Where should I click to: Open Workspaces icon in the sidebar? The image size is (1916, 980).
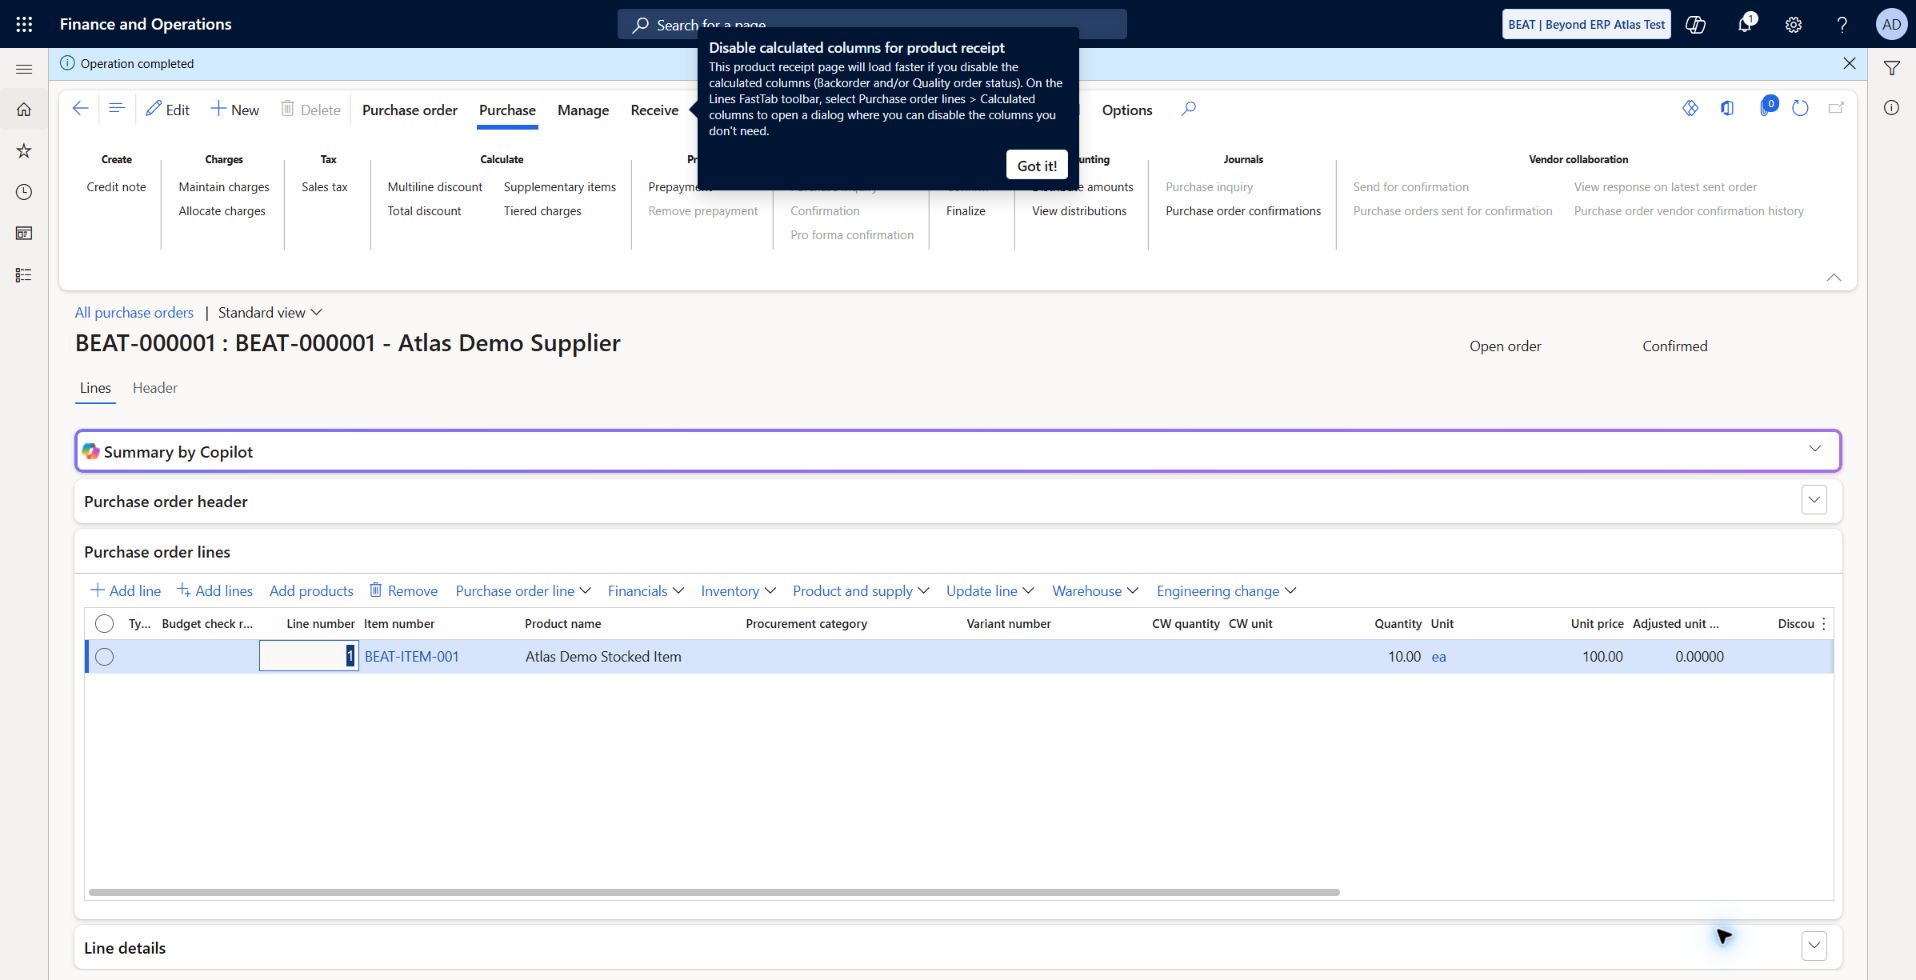pyautogui.click(x=24, y=233)
